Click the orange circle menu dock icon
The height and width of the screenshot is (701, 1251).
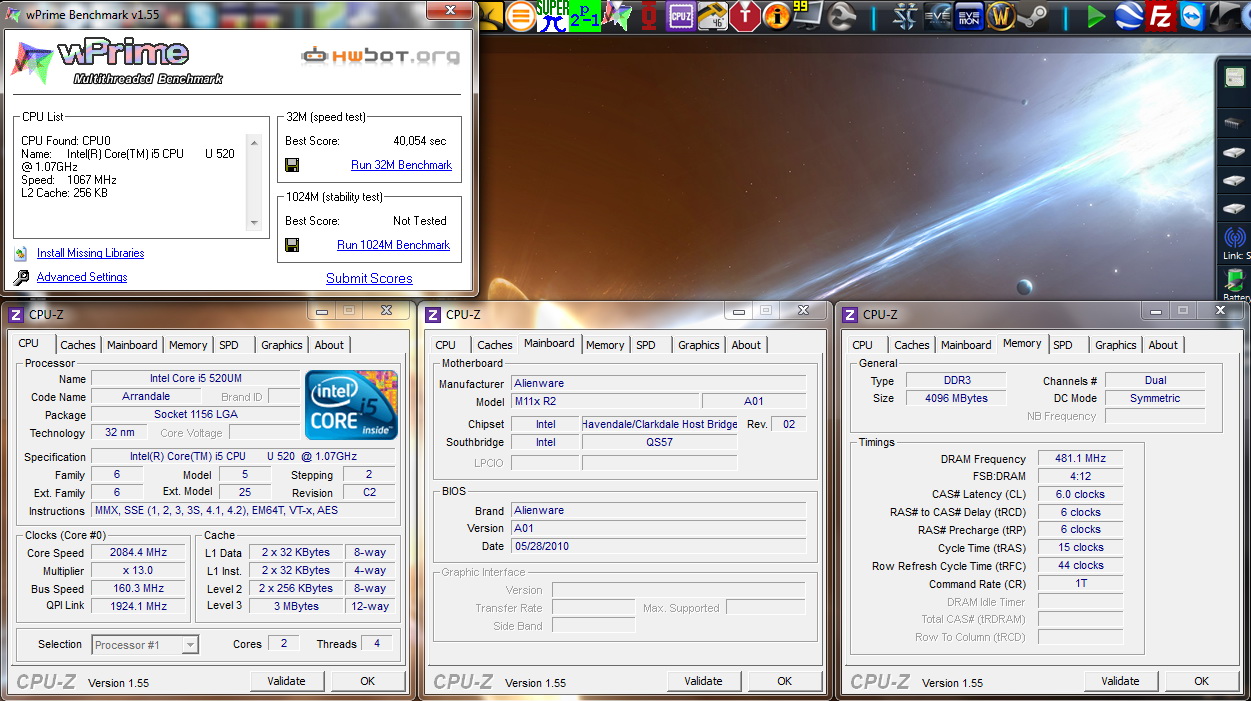coord(520,16)
